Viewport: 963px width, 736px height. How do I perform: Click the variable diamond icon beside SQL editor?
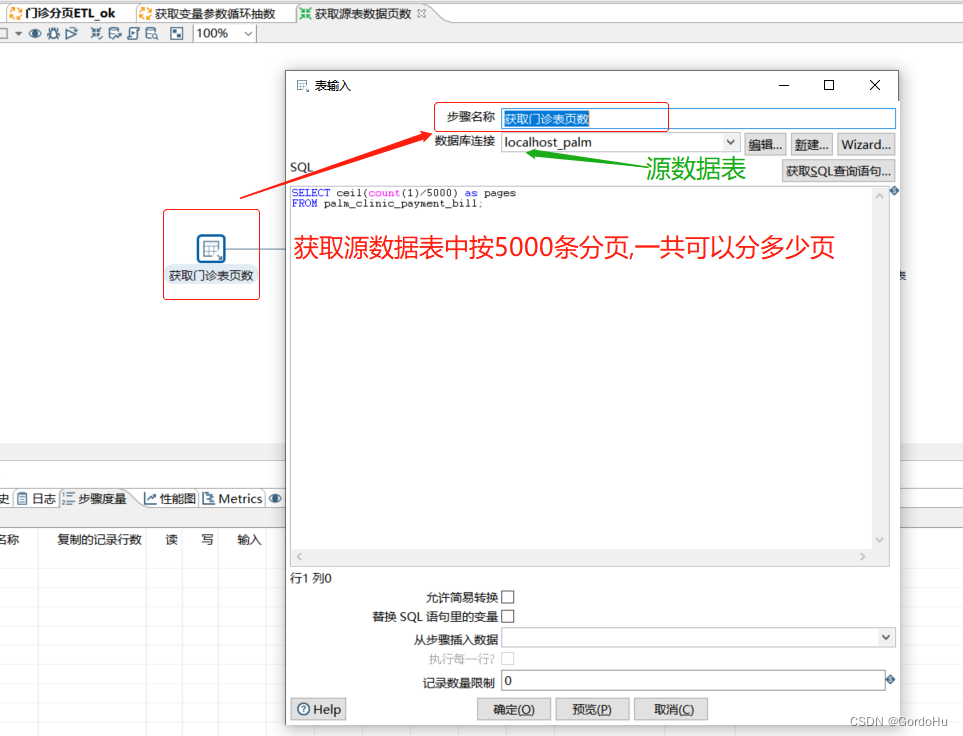(x=894, y=191)
